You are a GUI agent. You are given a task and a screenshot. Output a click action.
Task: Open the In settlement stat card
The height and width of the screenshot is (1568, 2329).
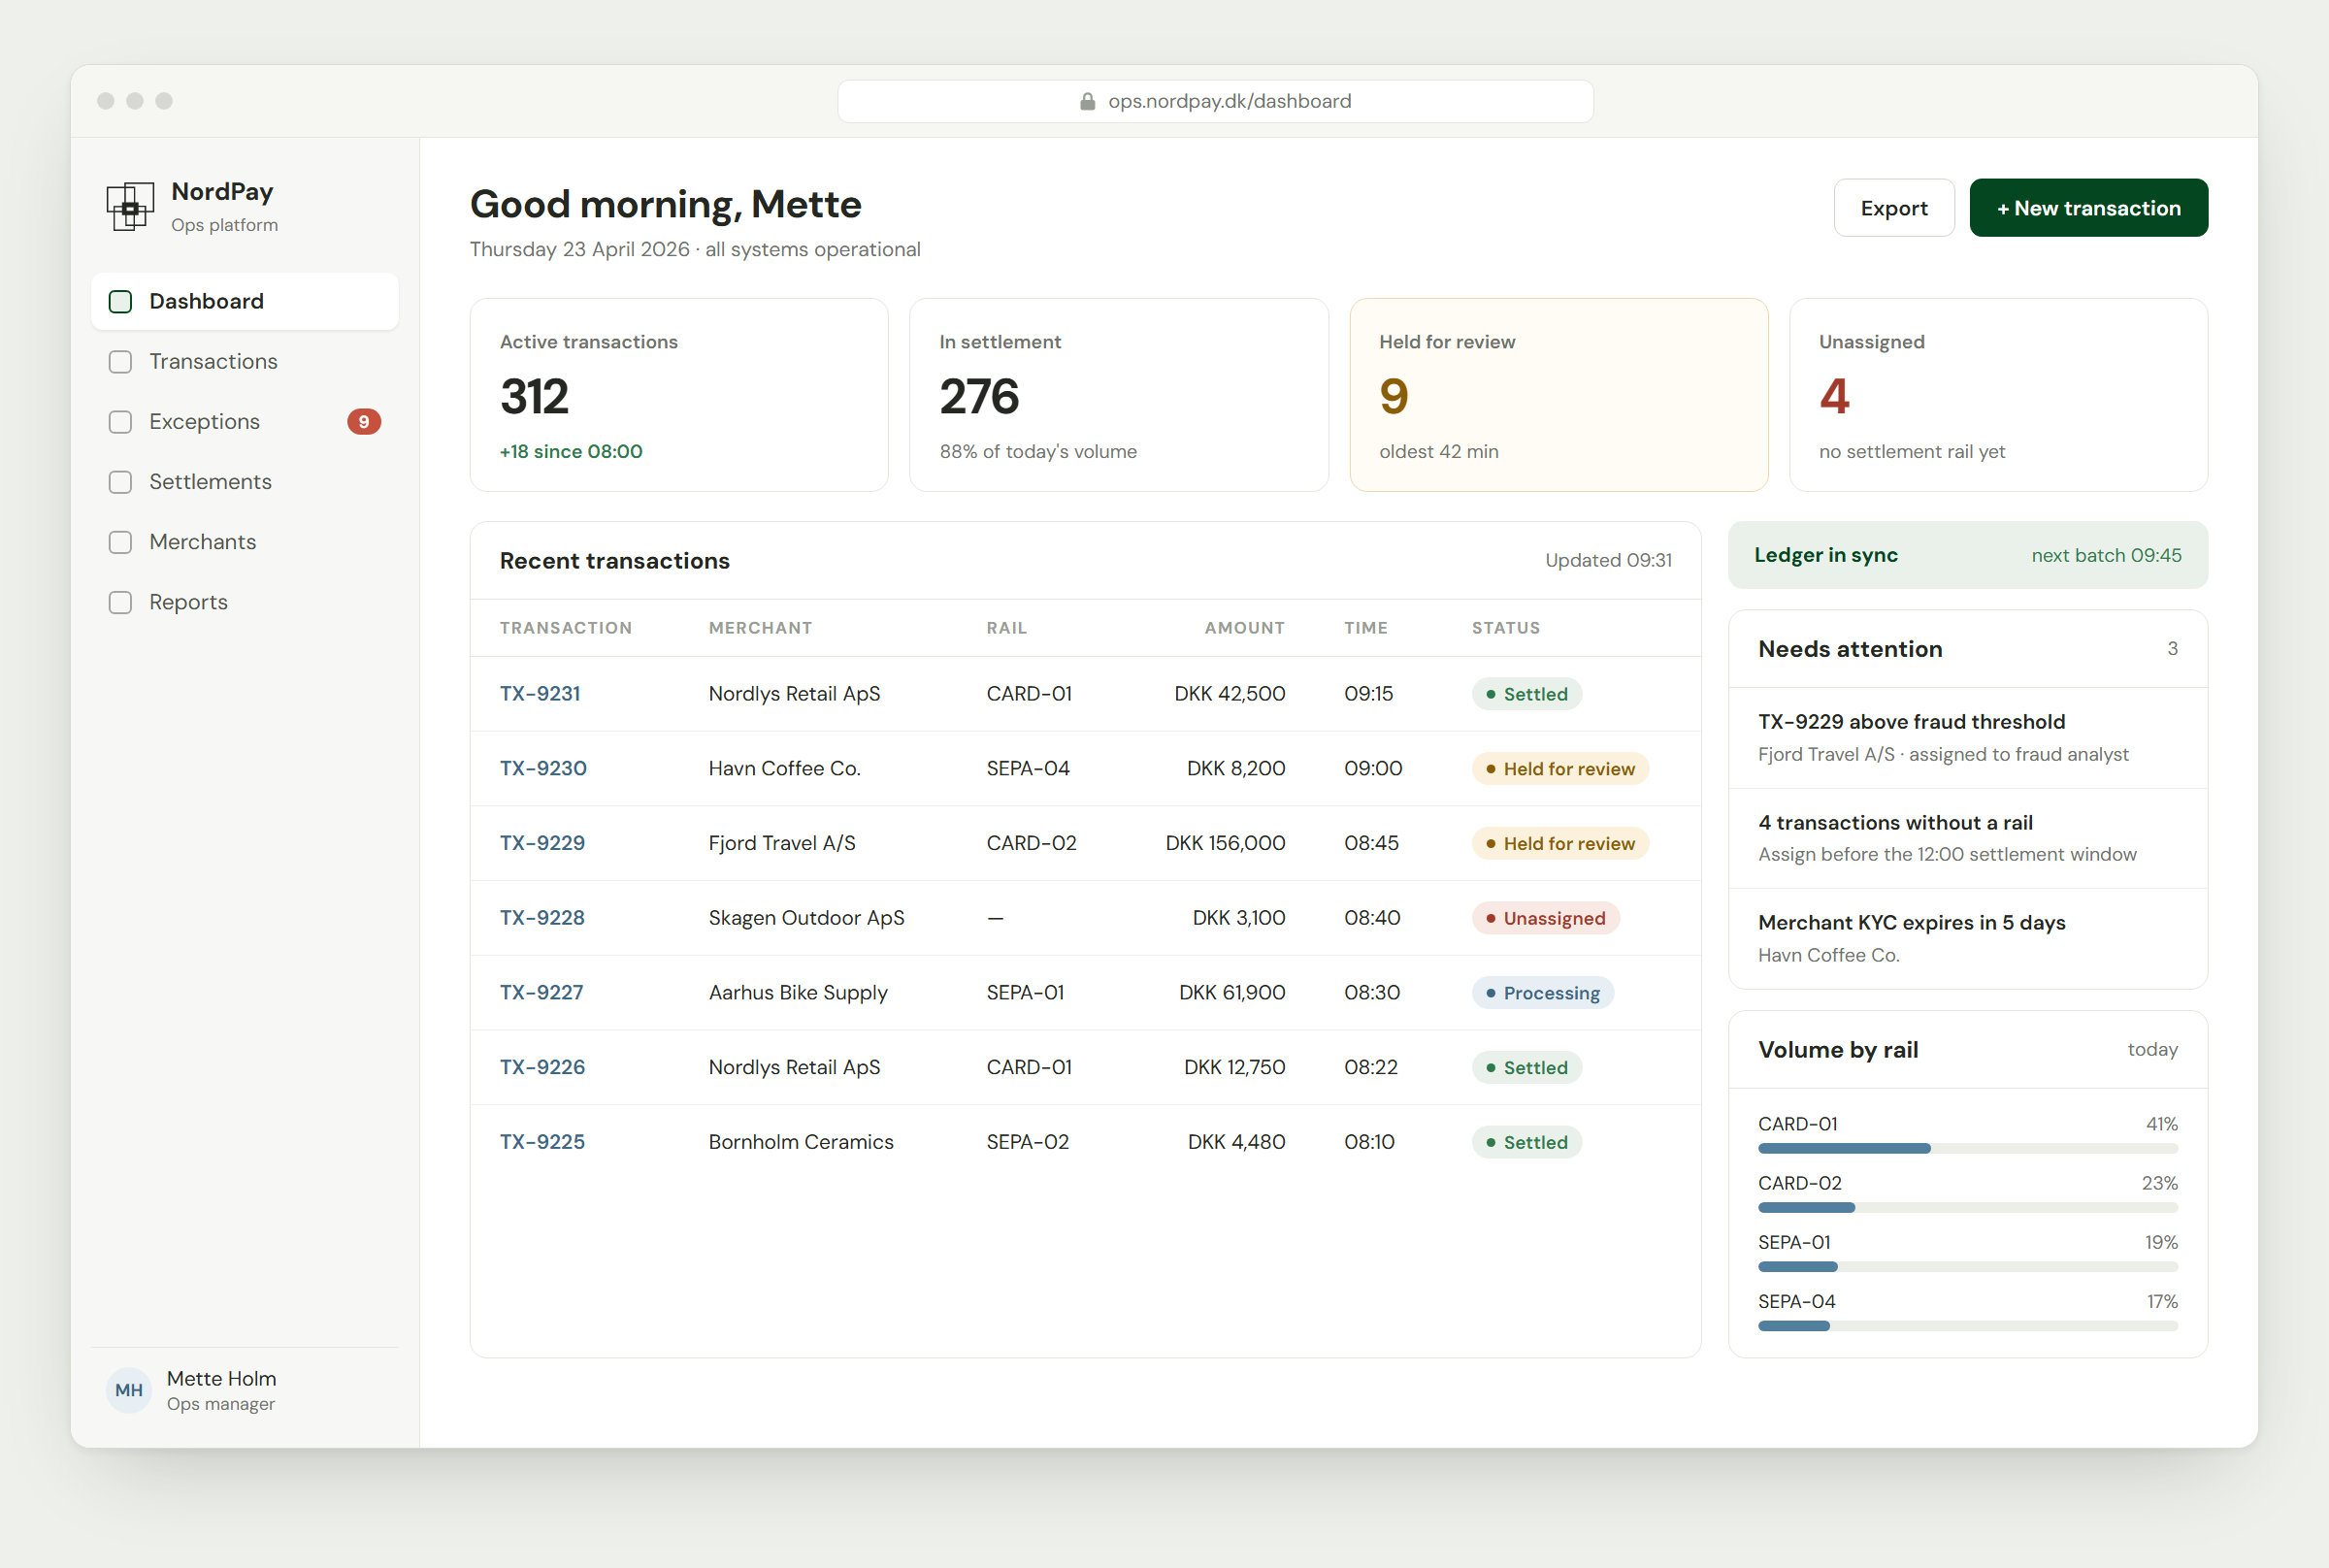pyautogui.click(x=1118, y=395)
